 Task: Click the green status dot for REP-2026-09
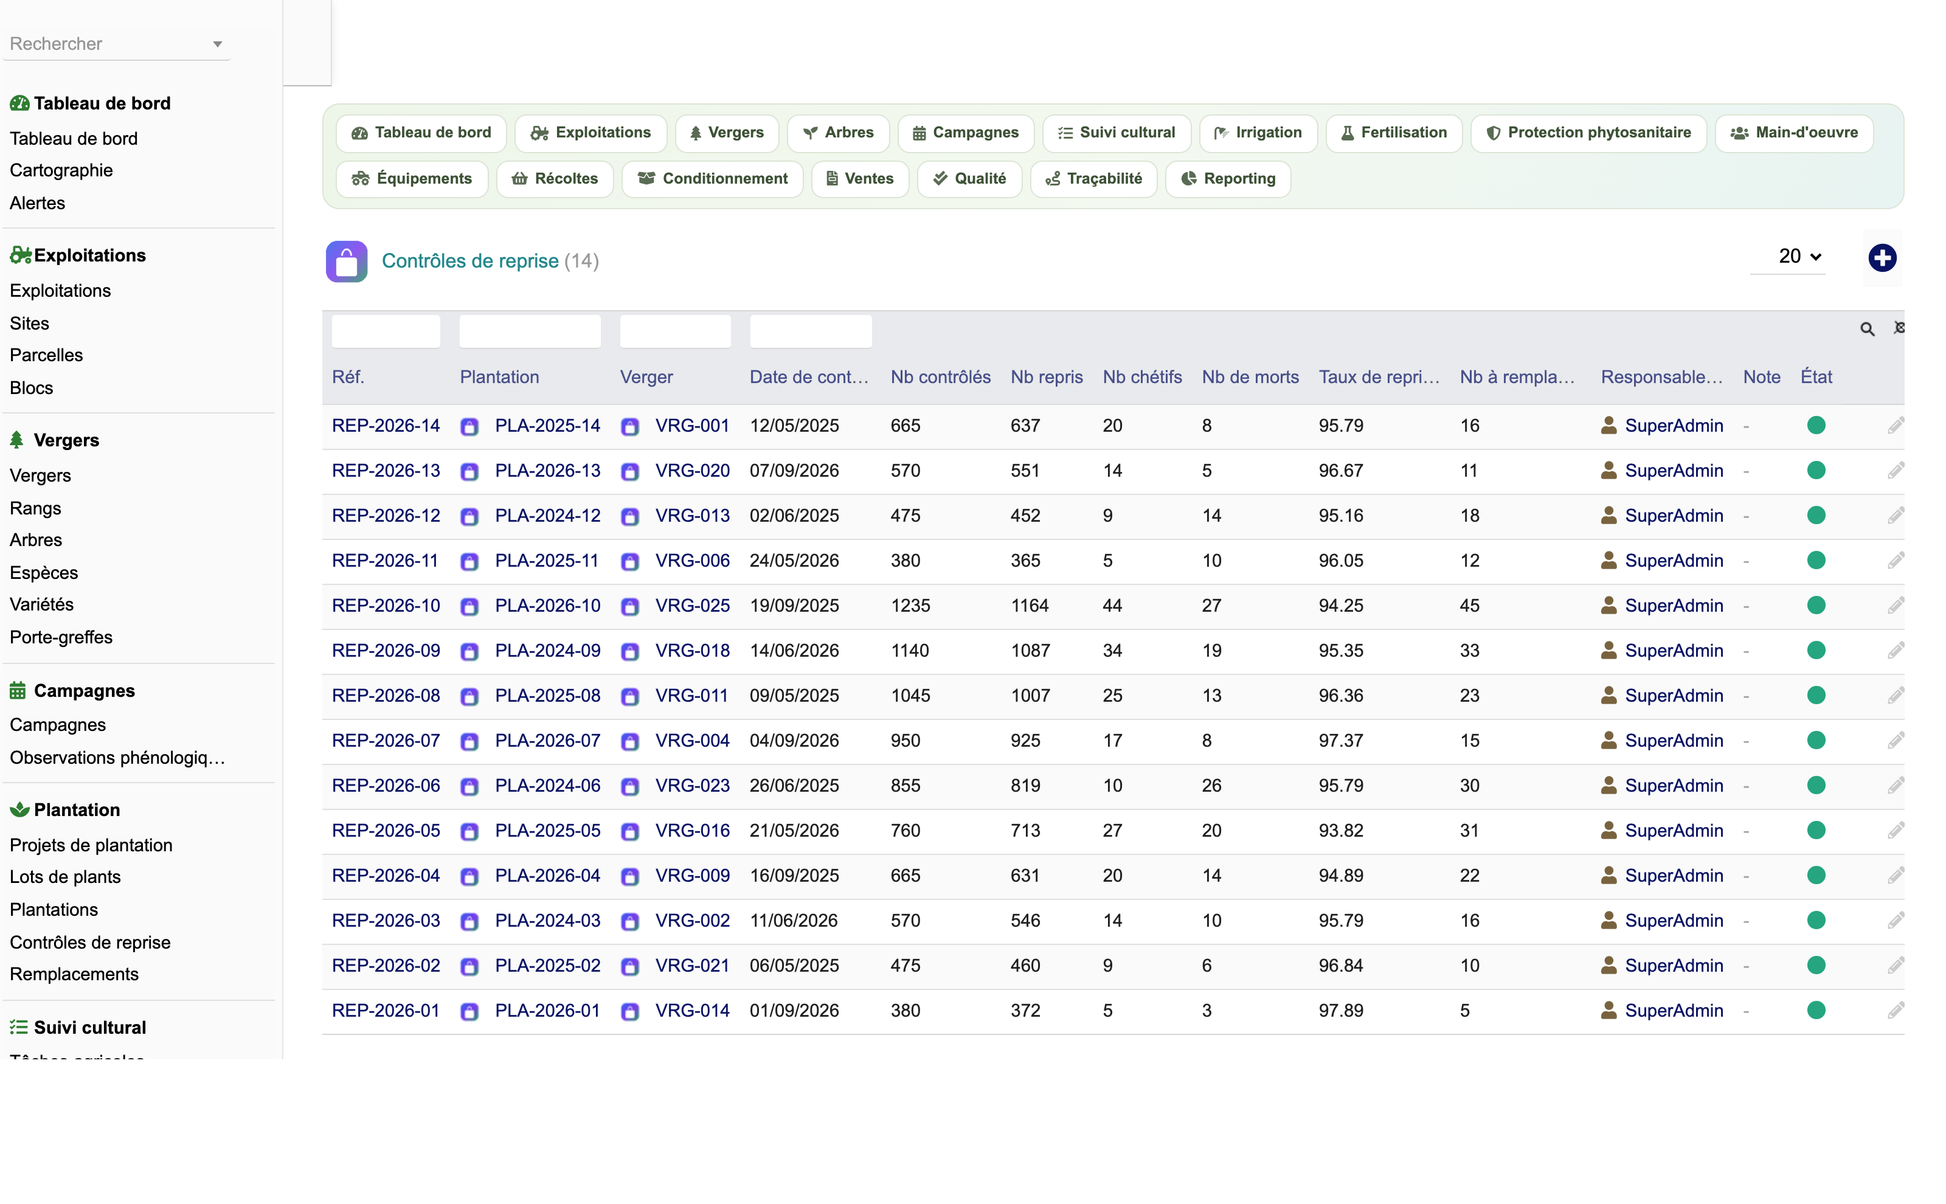coord(1816,651)
